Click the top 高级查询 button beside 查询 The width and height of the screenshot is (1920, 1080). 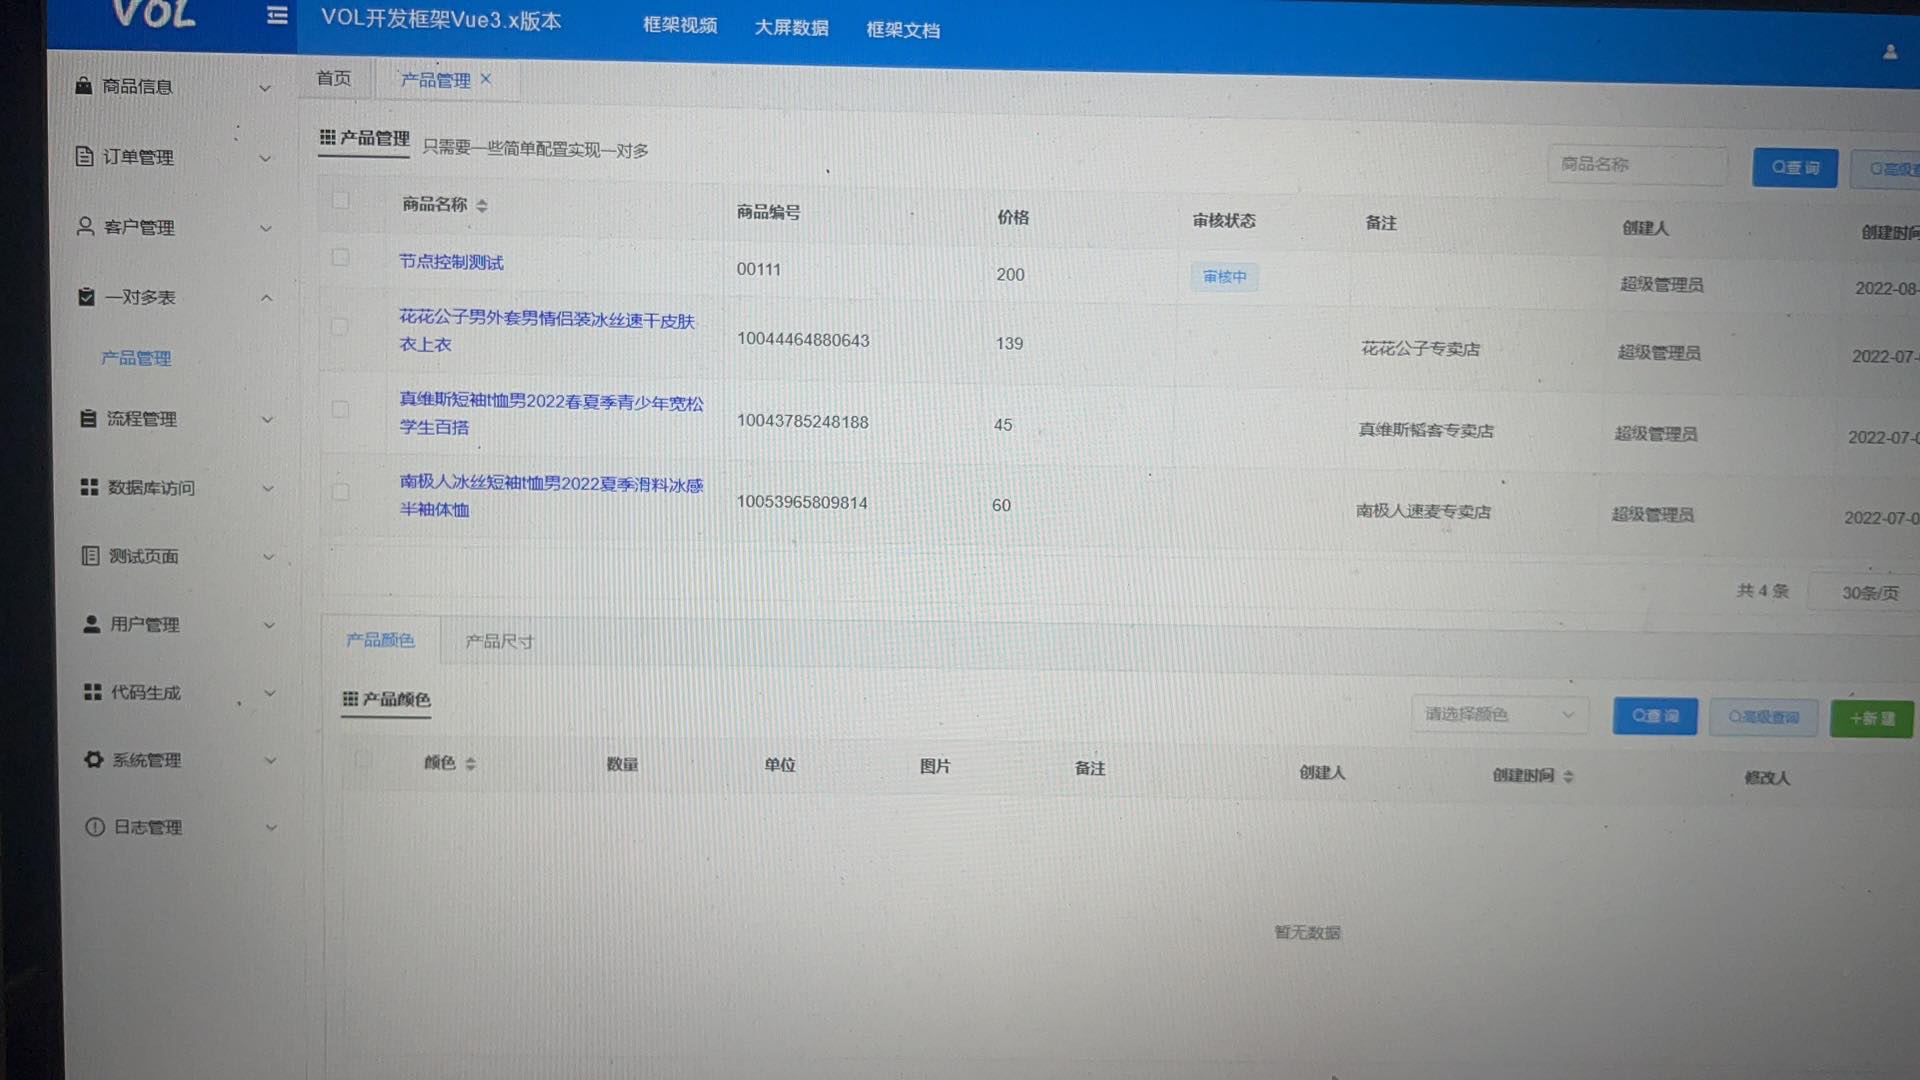click(x=1886, y=170)
